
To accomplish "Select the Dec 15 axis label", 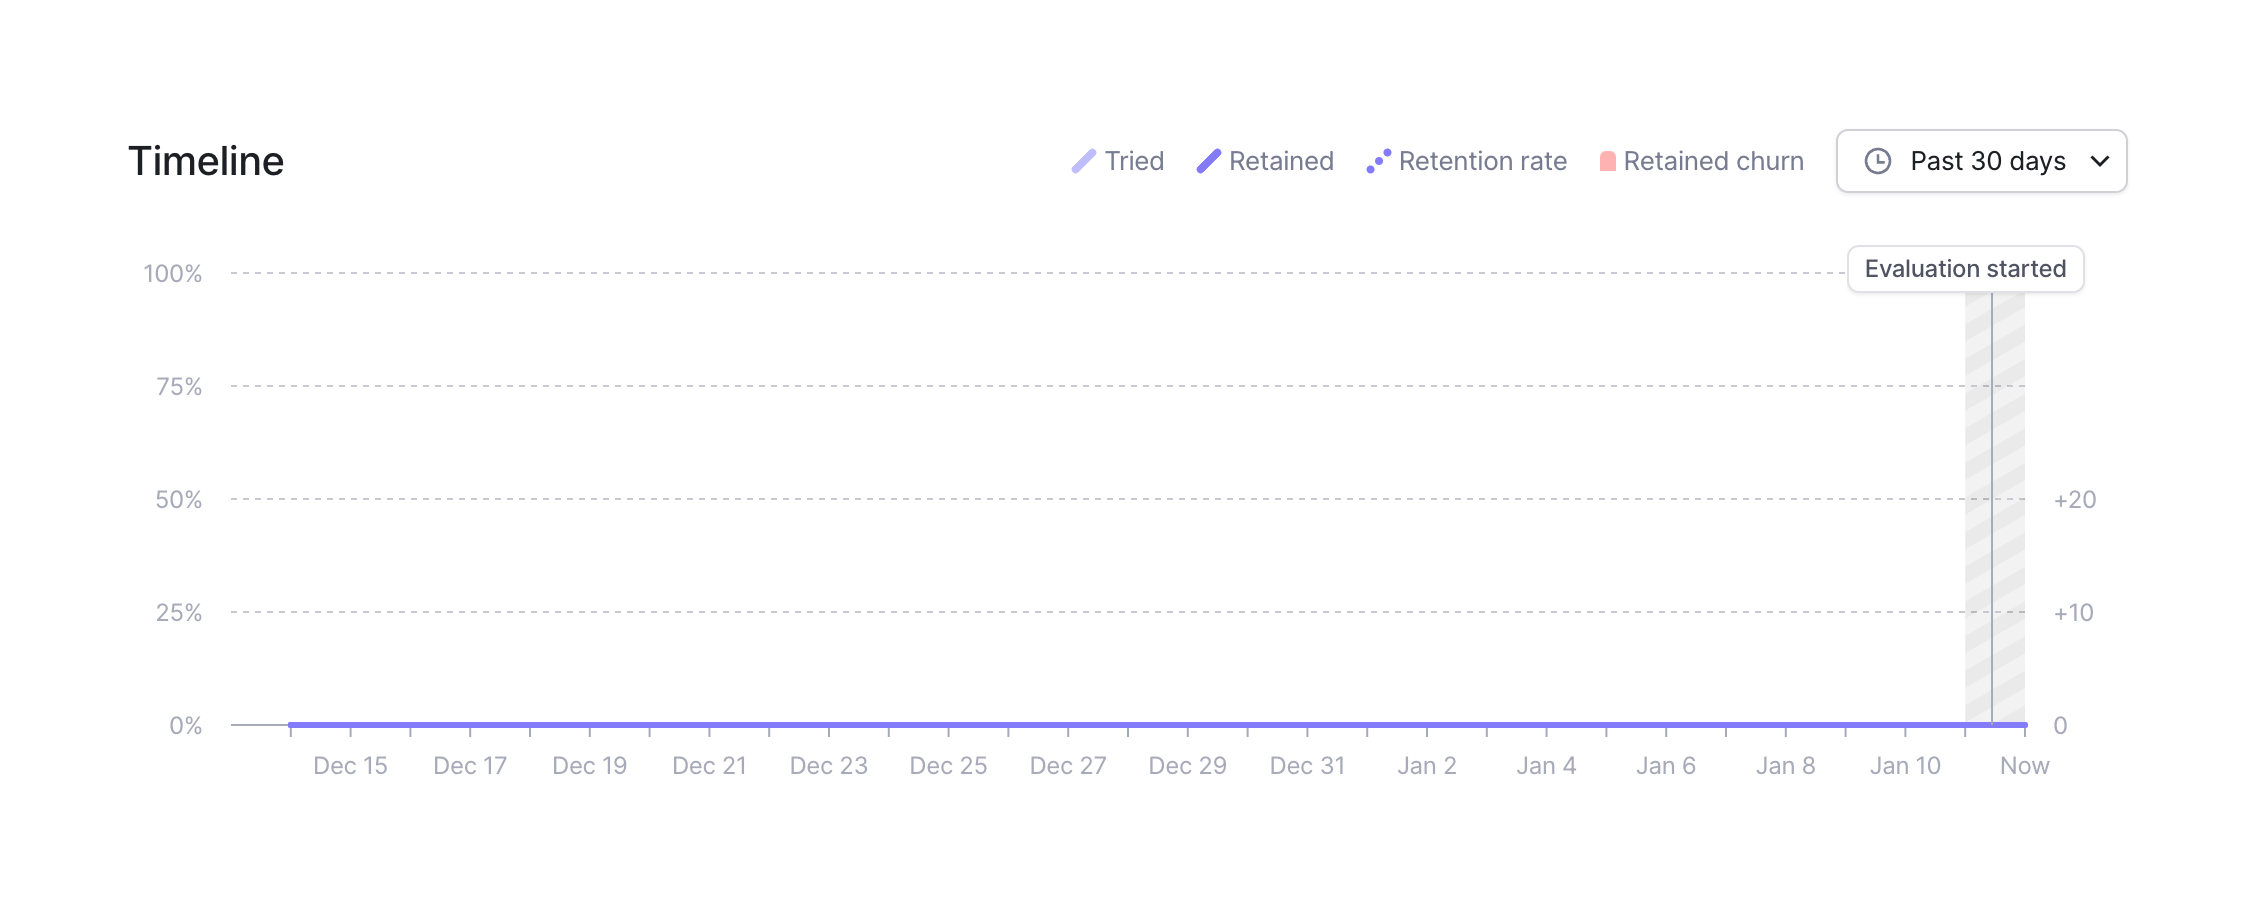I will coord(350,766).
